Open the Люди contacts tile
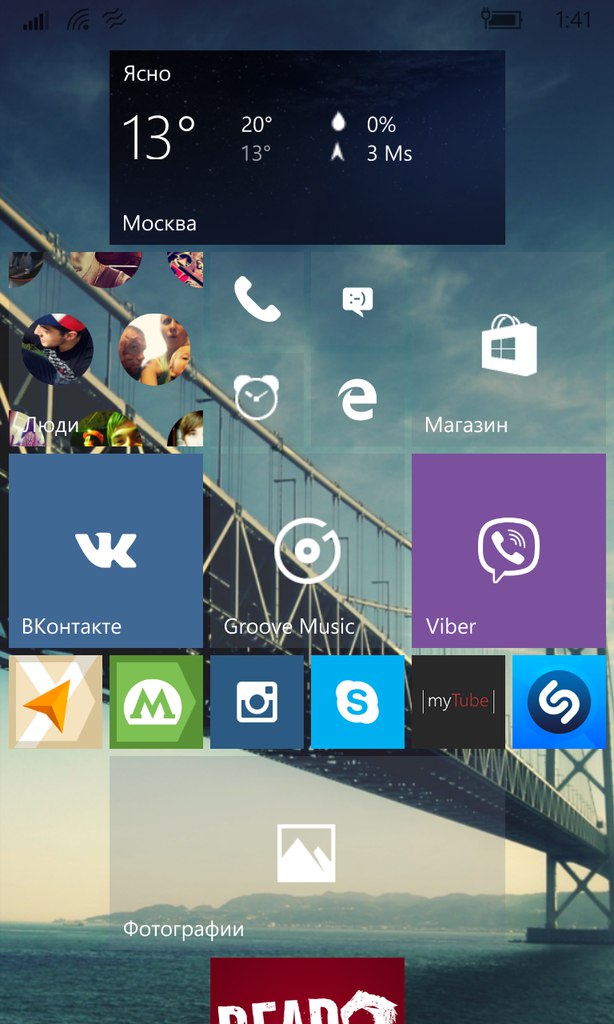The width and height of the screenshot is (614, 1024). (106, 348)
